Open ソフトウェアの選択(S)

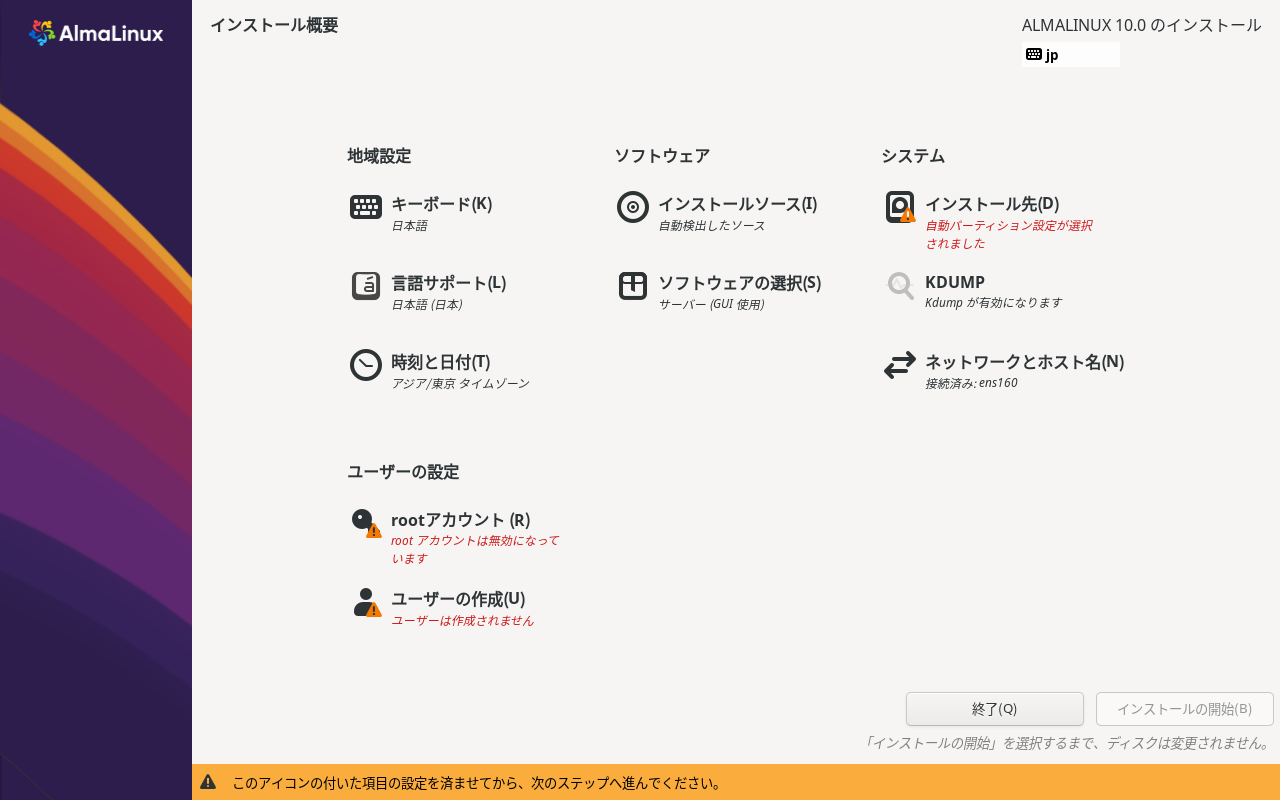click(740, 283)
